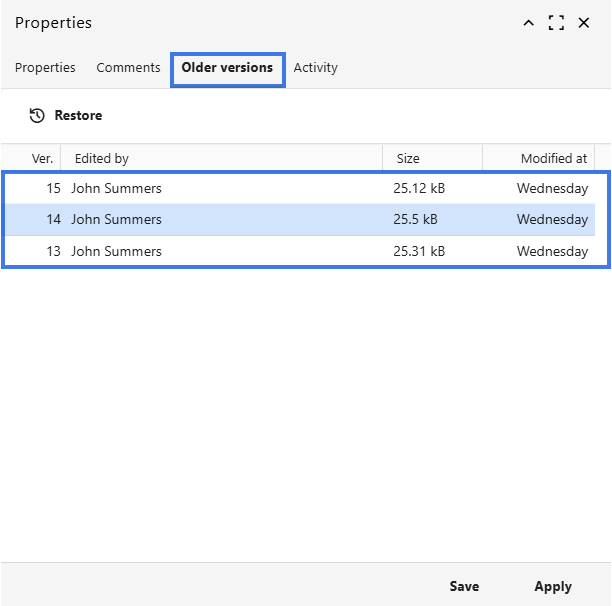Collapse the Properties panel with chevron

(x=528, y=23)
